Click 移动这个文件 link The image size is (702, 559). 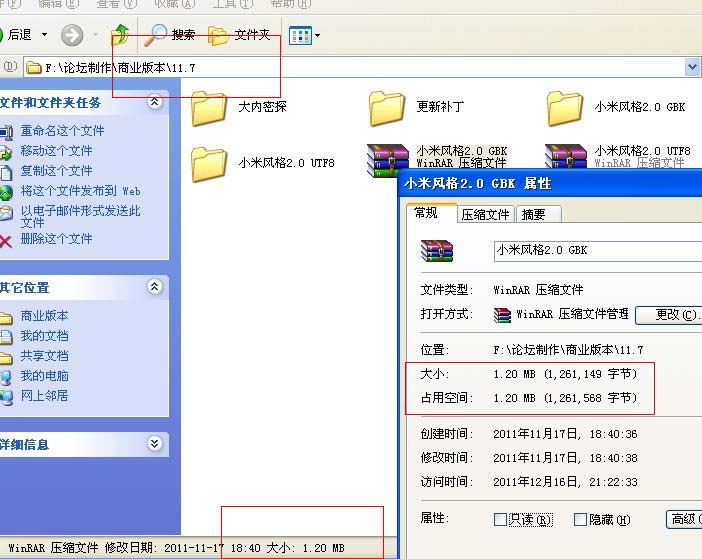point(56,151)
